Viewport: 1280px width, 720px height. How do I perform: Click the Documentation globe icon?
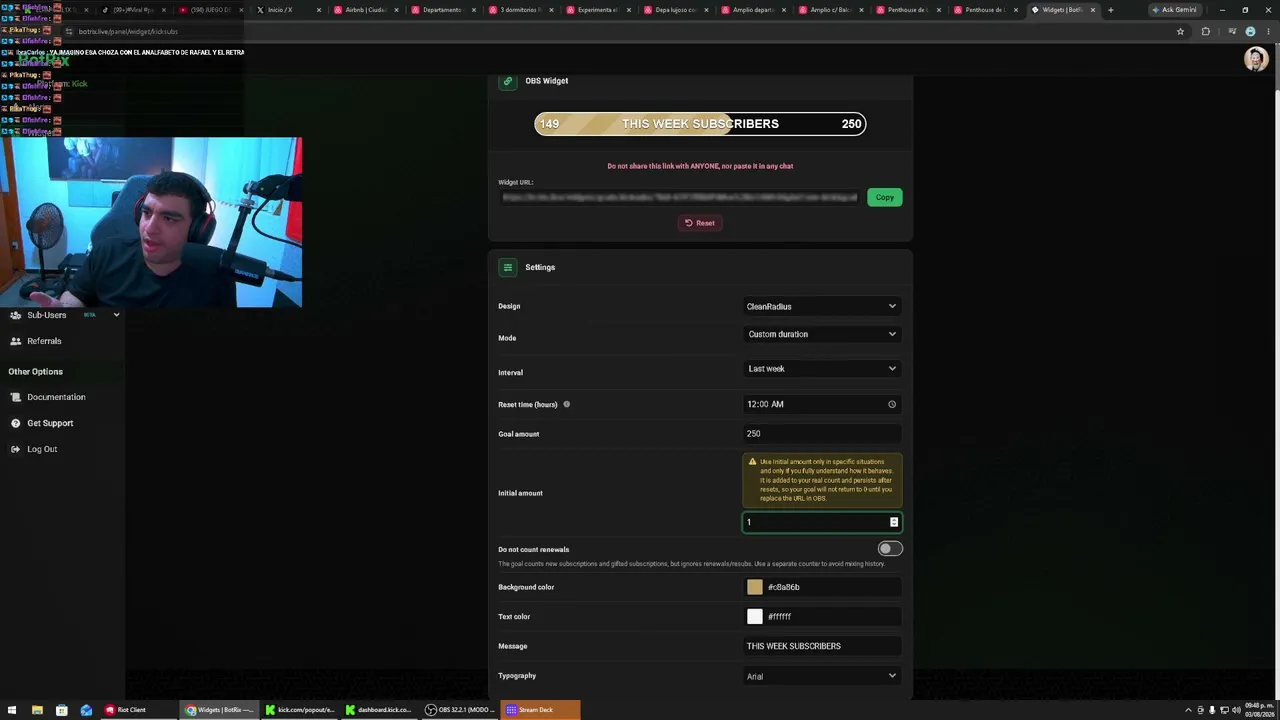15,397
